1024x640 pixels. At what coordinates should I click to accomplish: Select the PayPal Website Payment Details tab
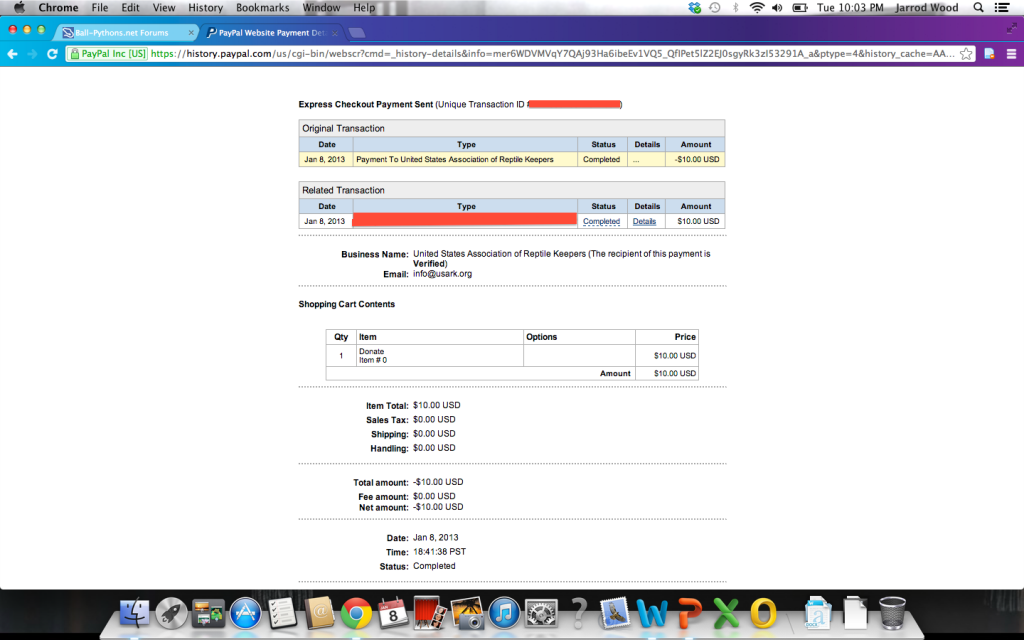(x=272, y=33)
